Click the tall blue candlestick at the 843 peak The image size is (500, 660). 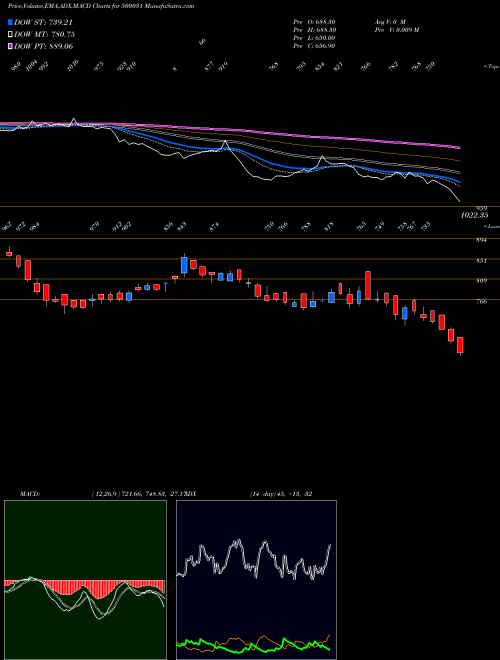(x=184, y=265)
